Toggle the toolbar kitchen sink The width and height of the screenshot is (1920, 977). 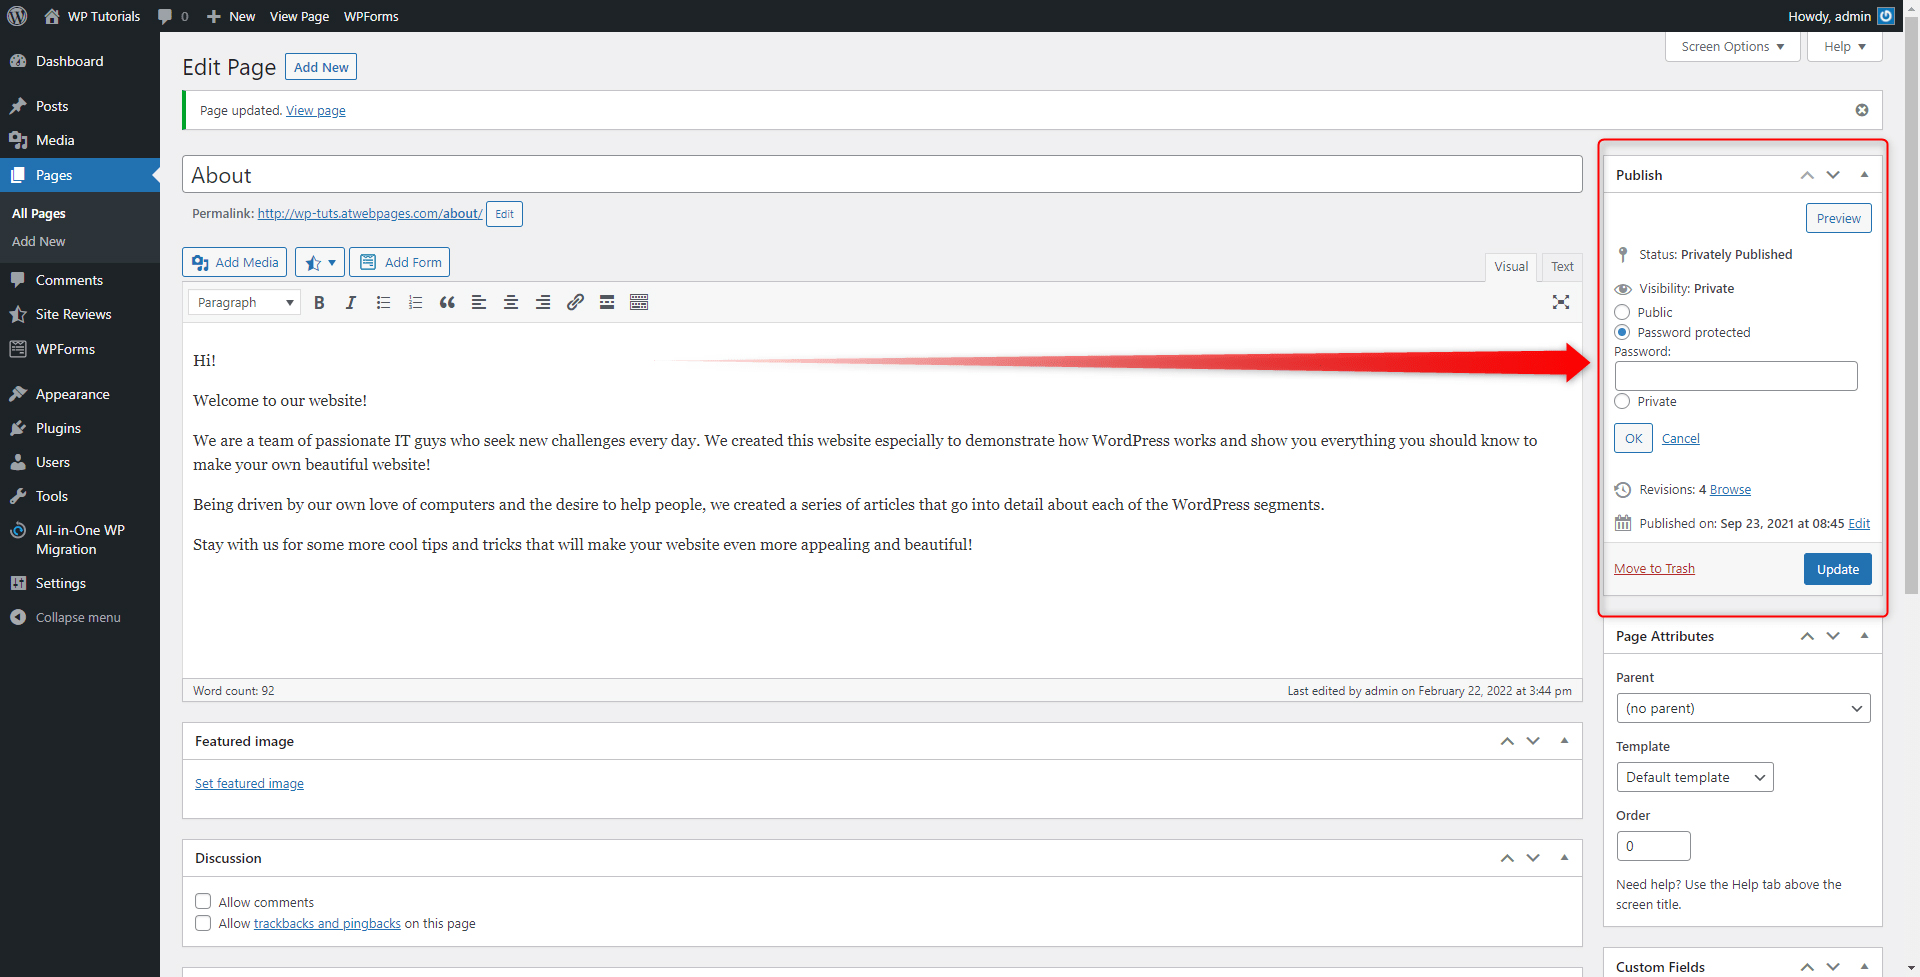point(639,302)
